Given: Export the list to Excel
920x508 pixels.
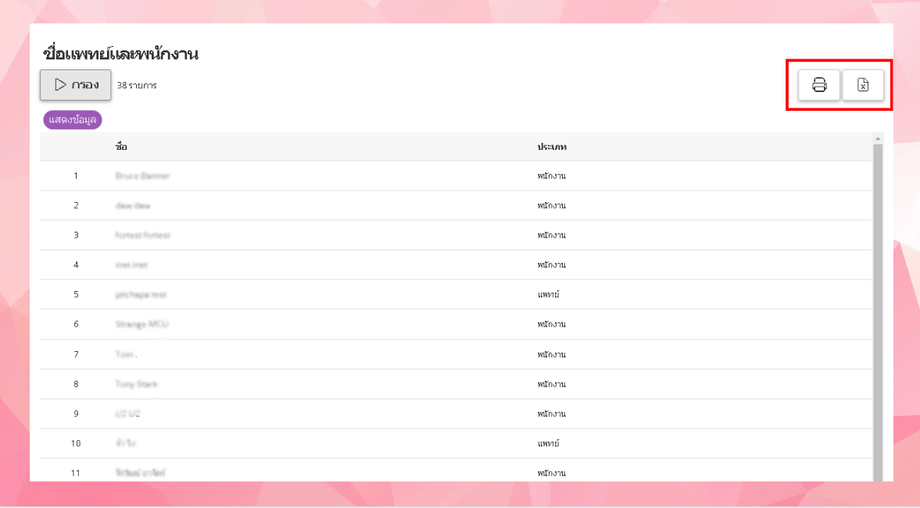Looking at the screenshot, I should click(863, 85).
